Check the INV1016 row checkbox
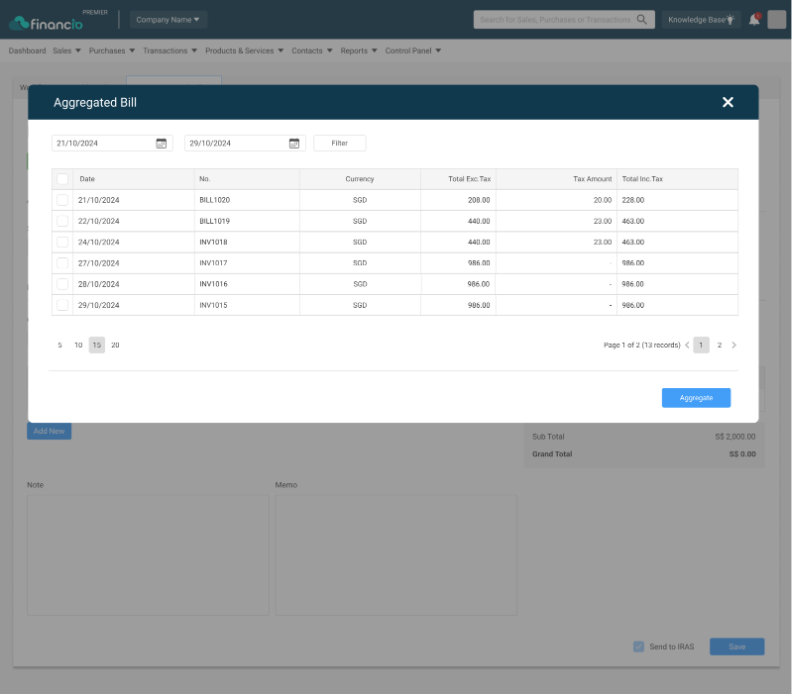The width and height of the screenshot is (792, 694). coord(63,284)
